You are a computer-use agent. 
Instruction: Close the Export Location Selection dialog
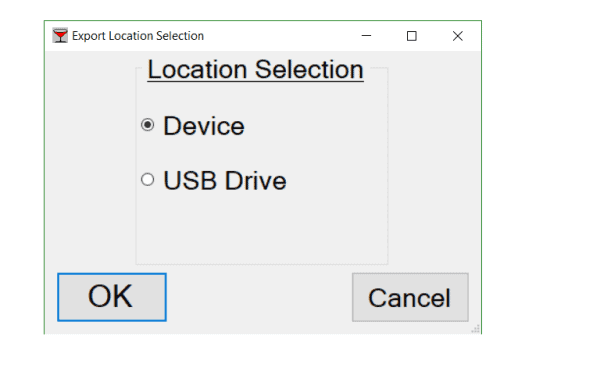tap(458, 36)
